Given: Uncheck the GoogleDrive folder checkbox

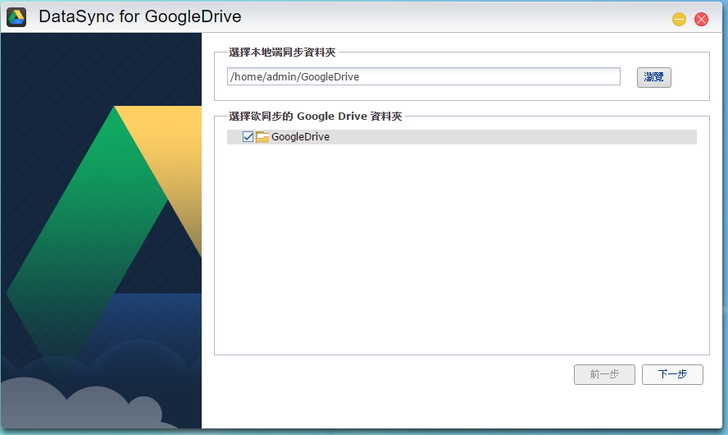Looking at the screenshot, I should click(248, 136).
